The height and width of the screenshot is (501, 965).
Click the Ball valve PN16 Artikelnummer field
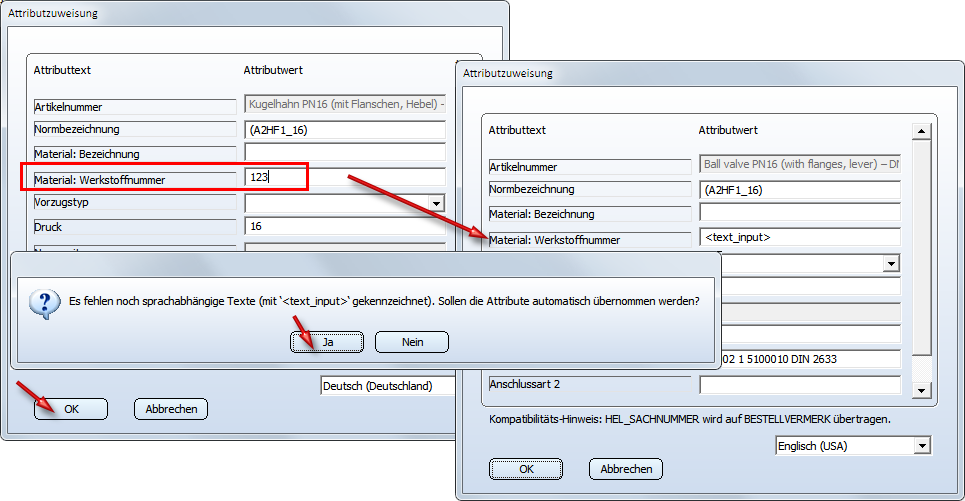(x=799, y=164)
